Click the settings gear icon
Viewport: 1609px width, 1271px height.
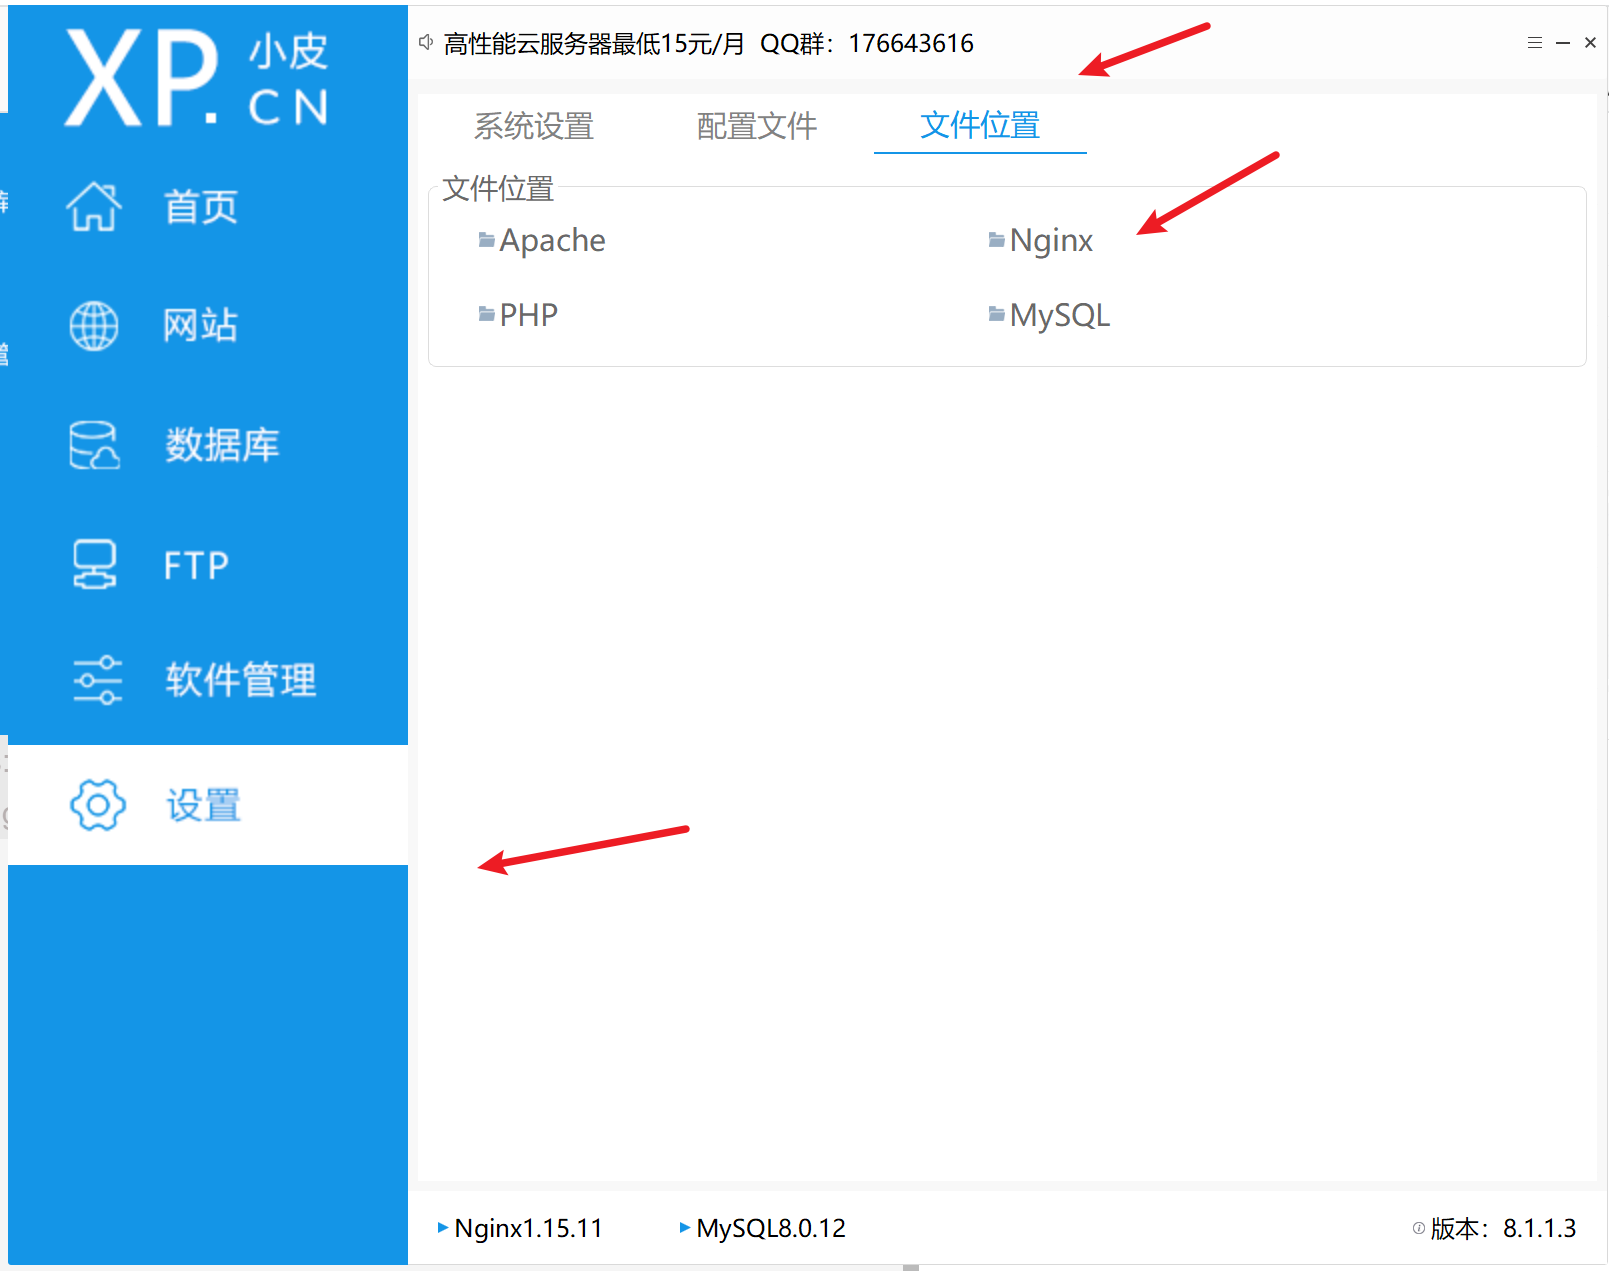[x=98, y=805]
